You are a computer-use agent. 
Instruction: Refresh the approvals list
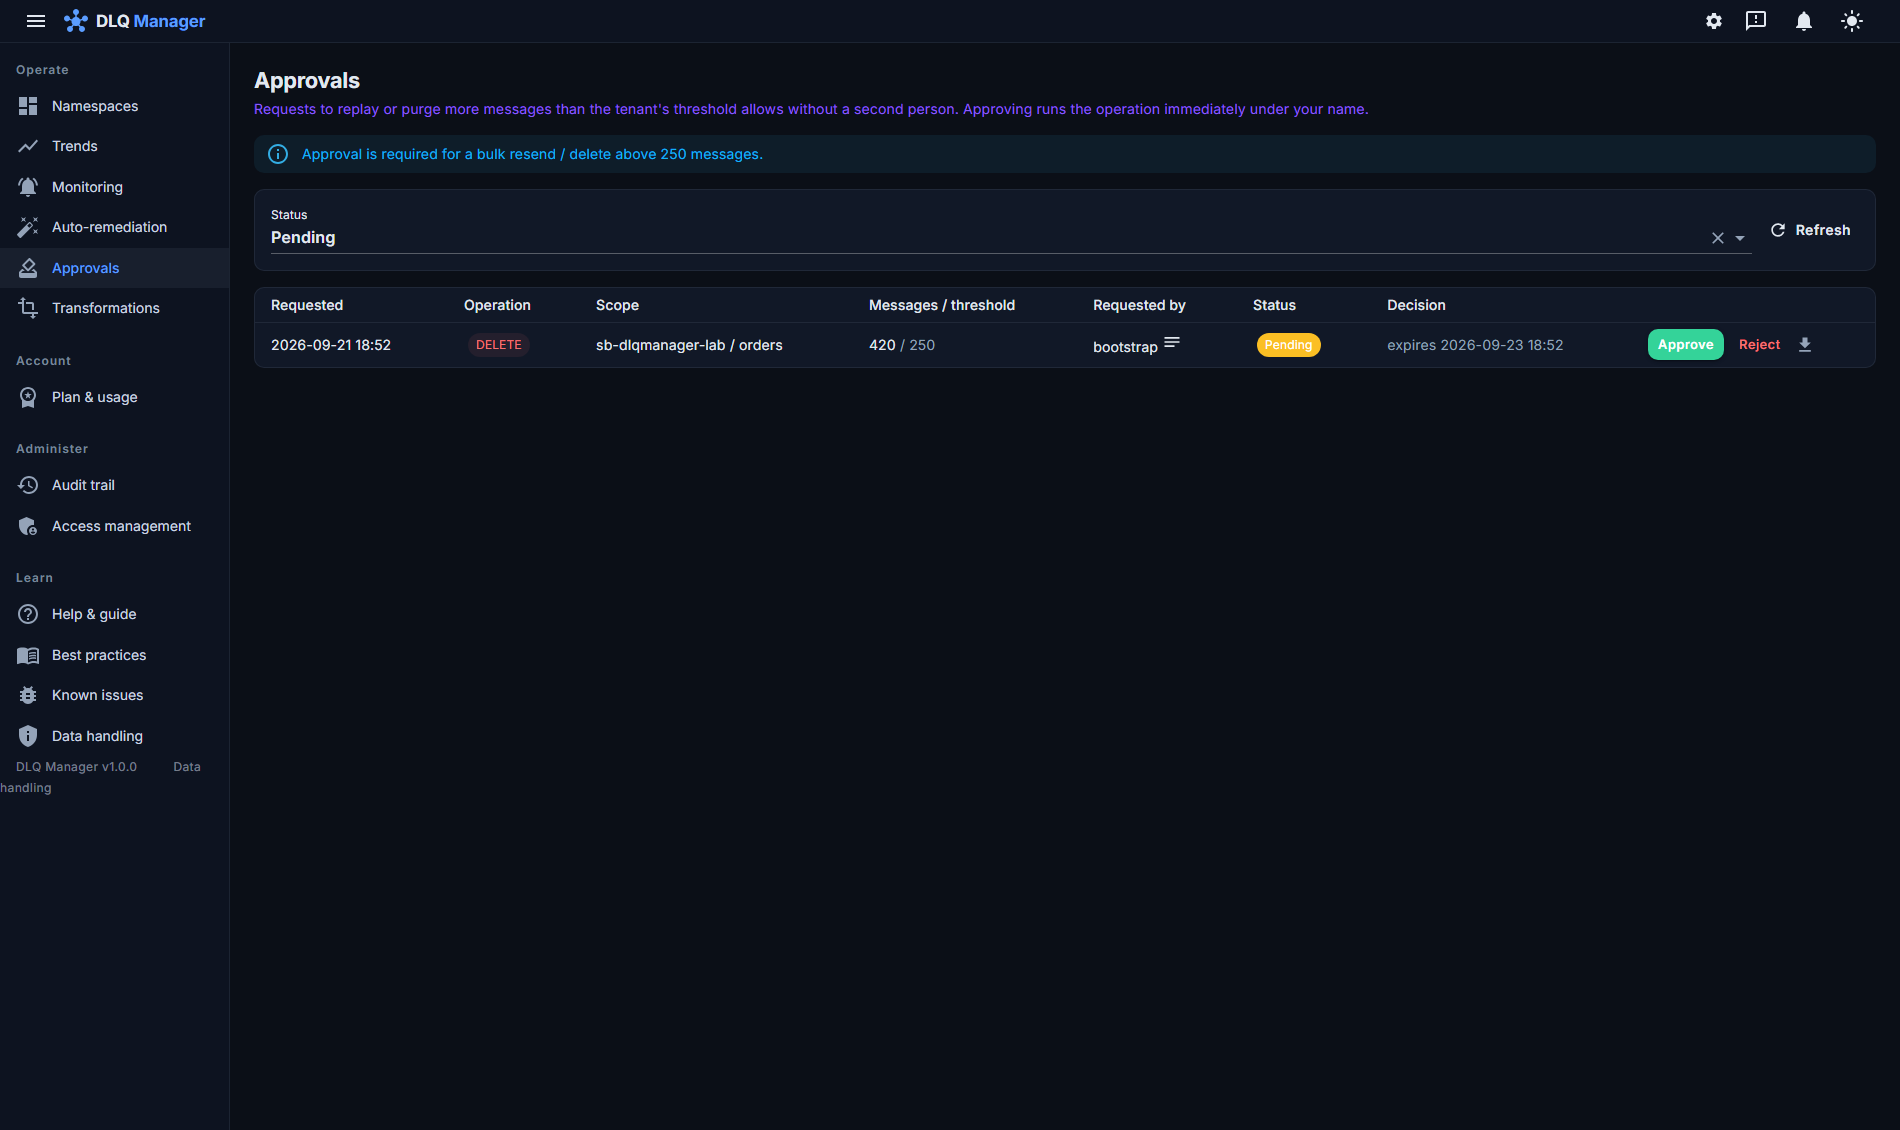pyautogui.click(x=1811, y=230)
